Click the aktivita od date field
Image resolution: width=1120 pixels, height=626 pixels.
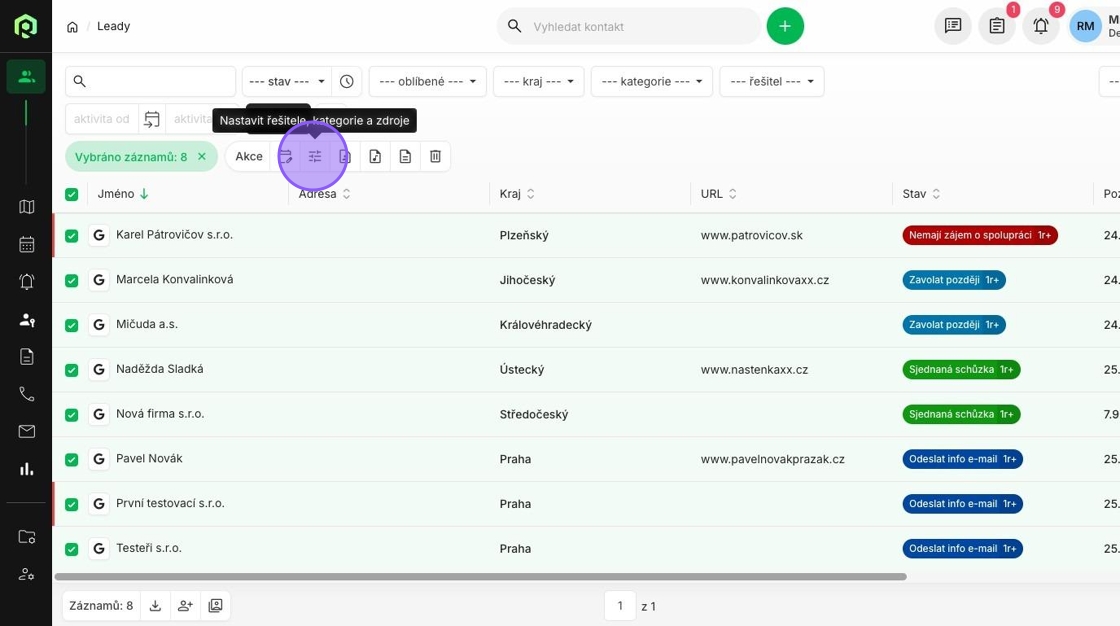(x=101, y=119)
